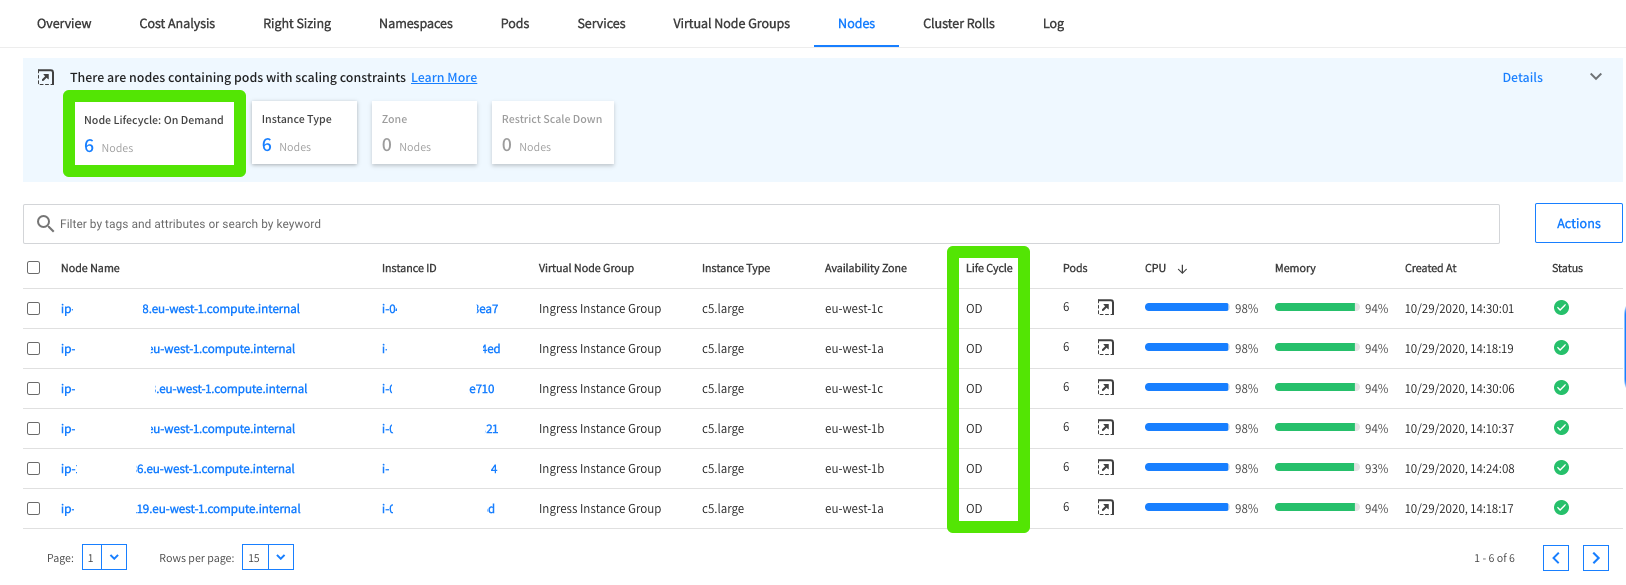
Task: Collapse the scaling constraints banner chevron
Action: (1596, 77)
